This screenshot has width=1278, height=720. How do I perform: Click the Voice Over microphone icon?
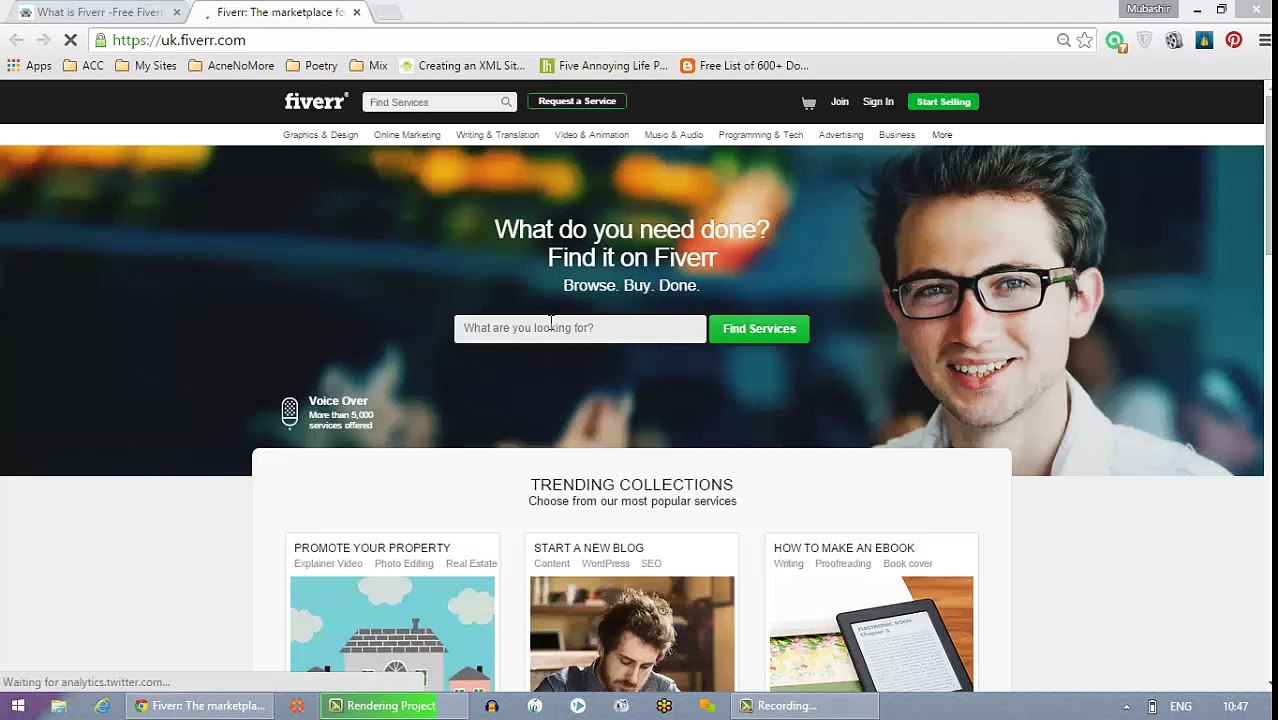pos(289,412)
